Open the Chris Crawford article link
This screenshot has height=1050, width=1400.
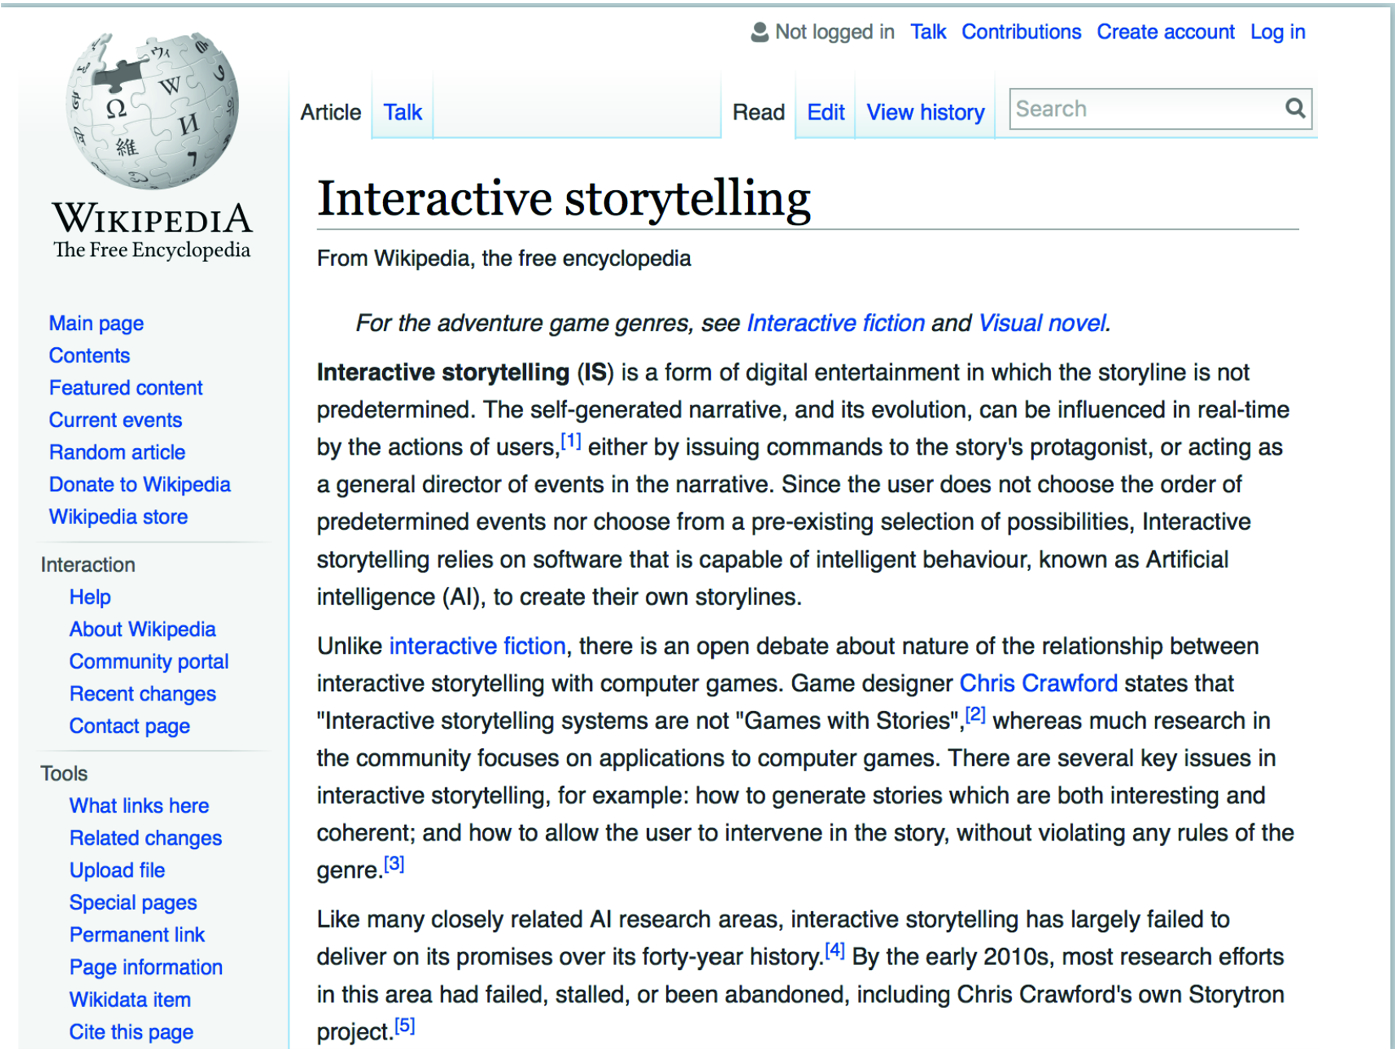click(1038, 683)
